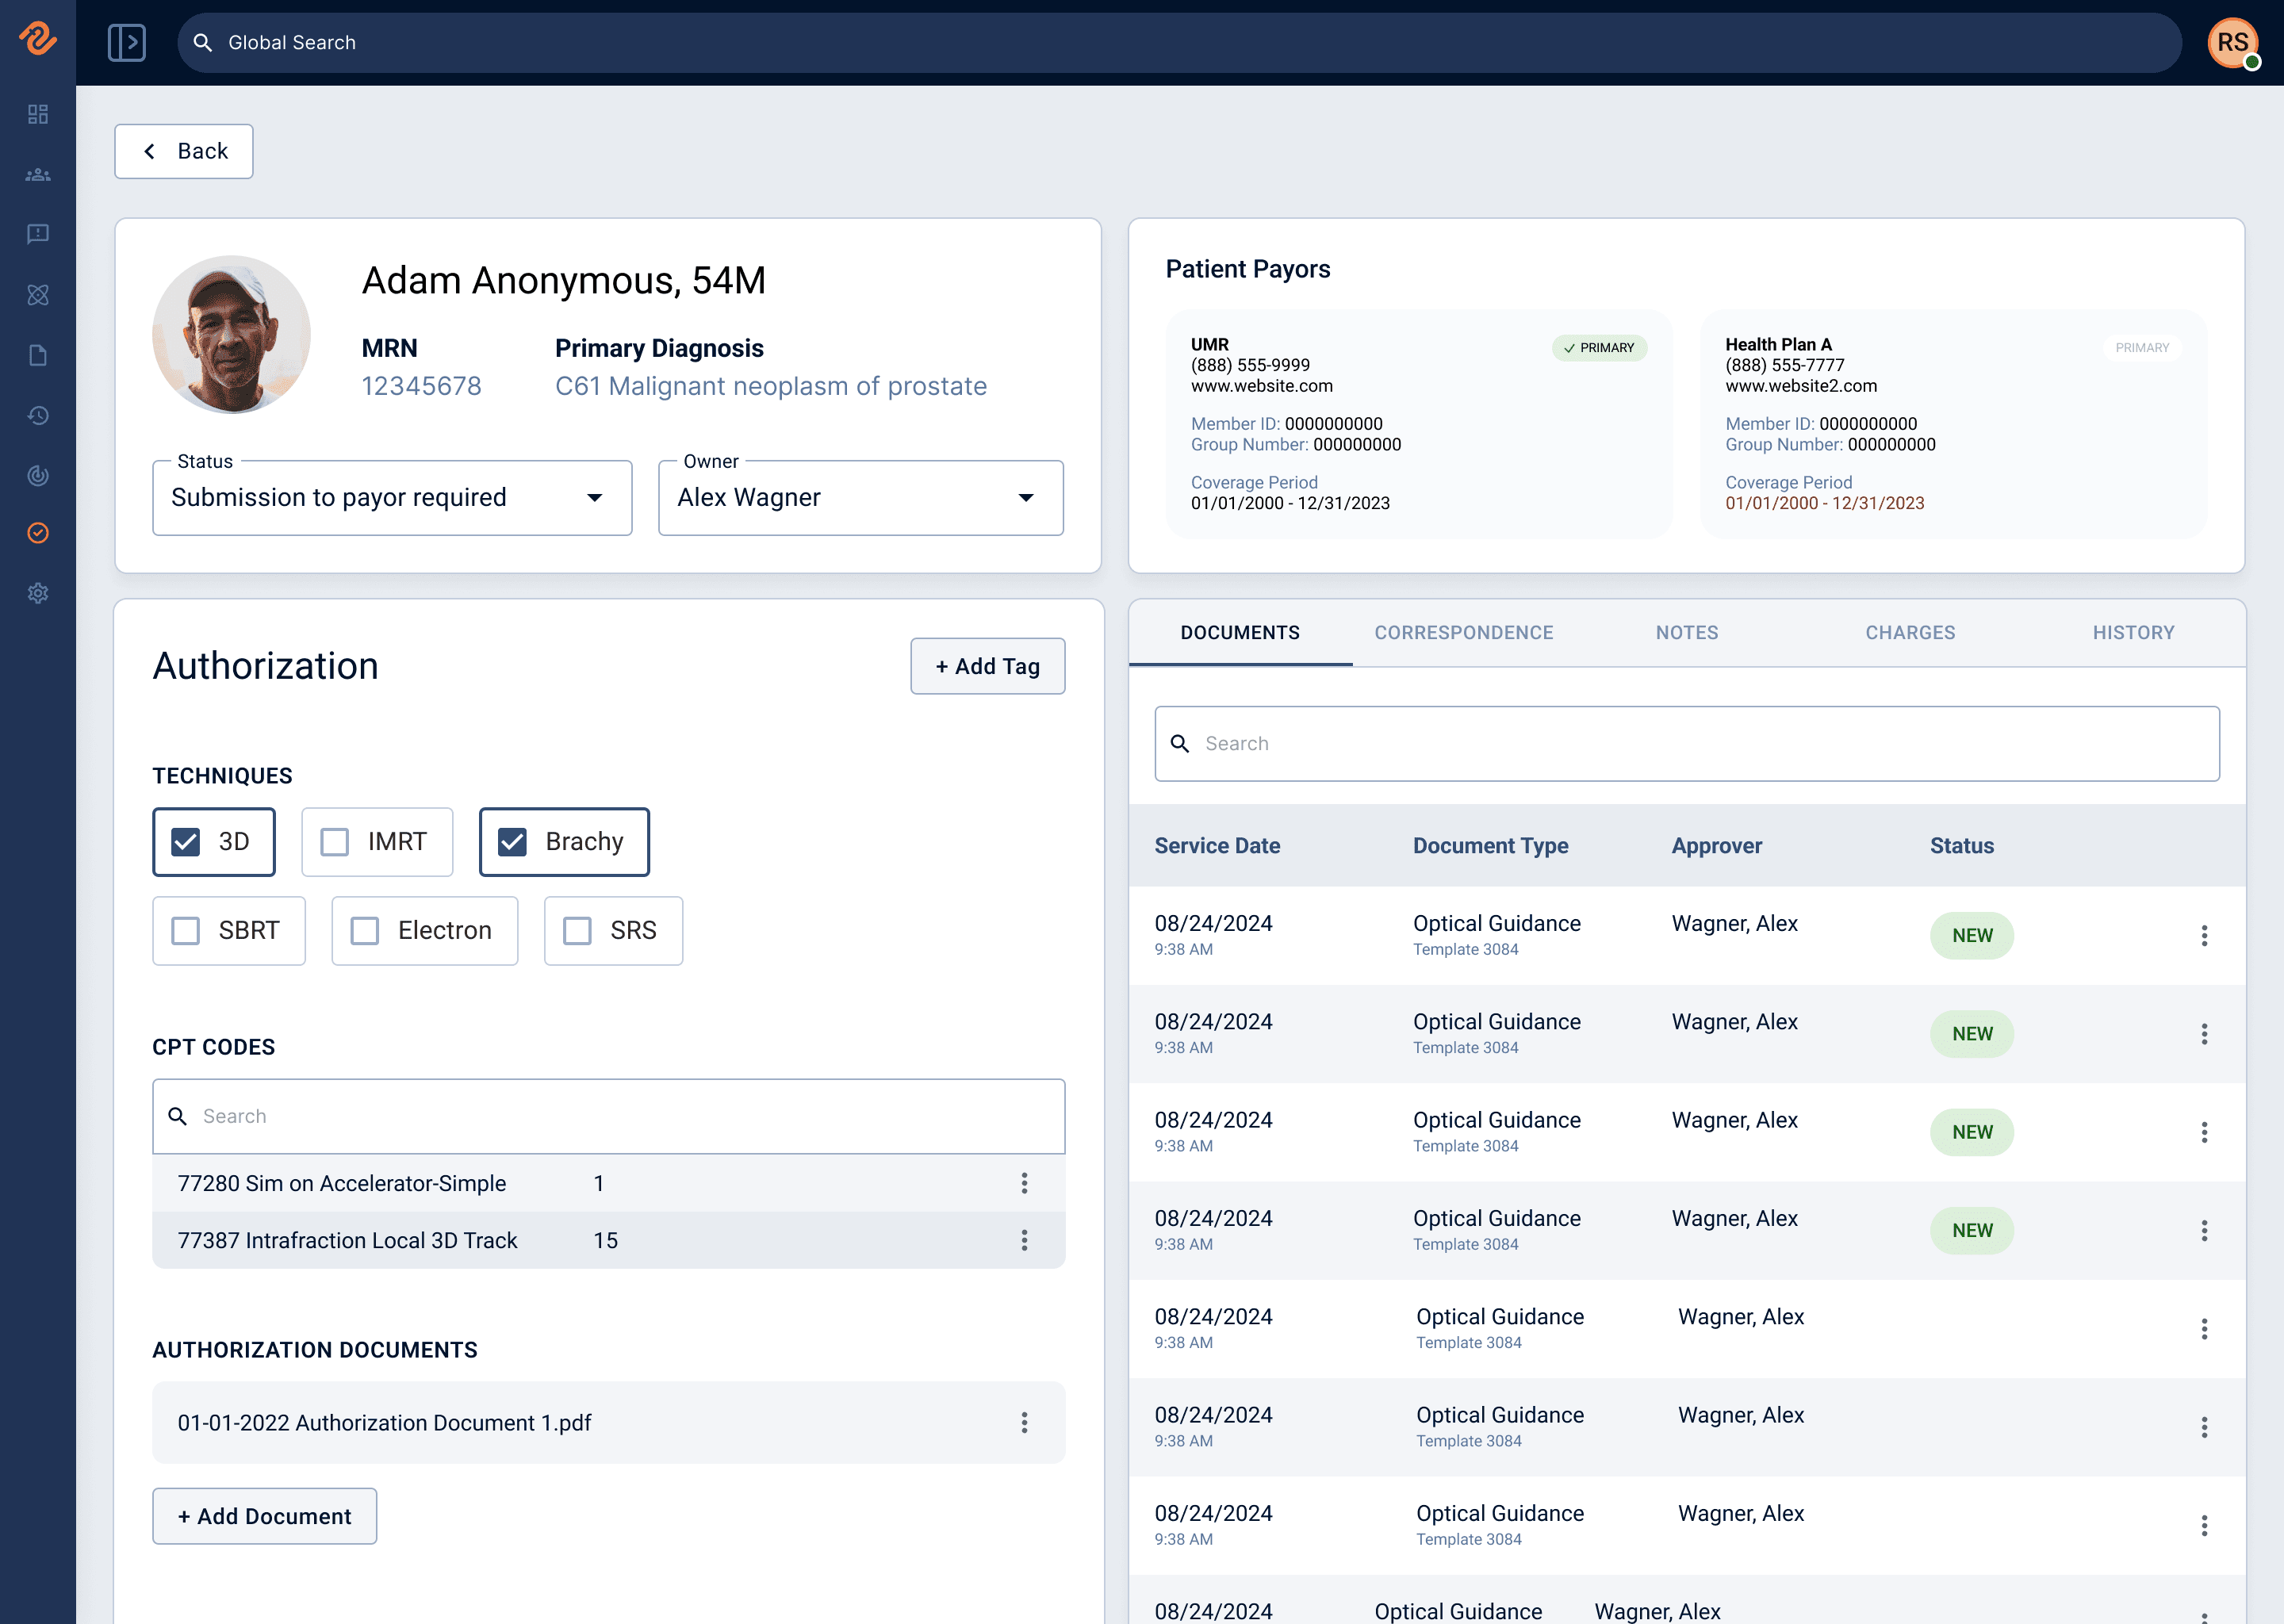Open the history clock icon in sidebar
The image size is (2284, 1624).
pos(38,415)
